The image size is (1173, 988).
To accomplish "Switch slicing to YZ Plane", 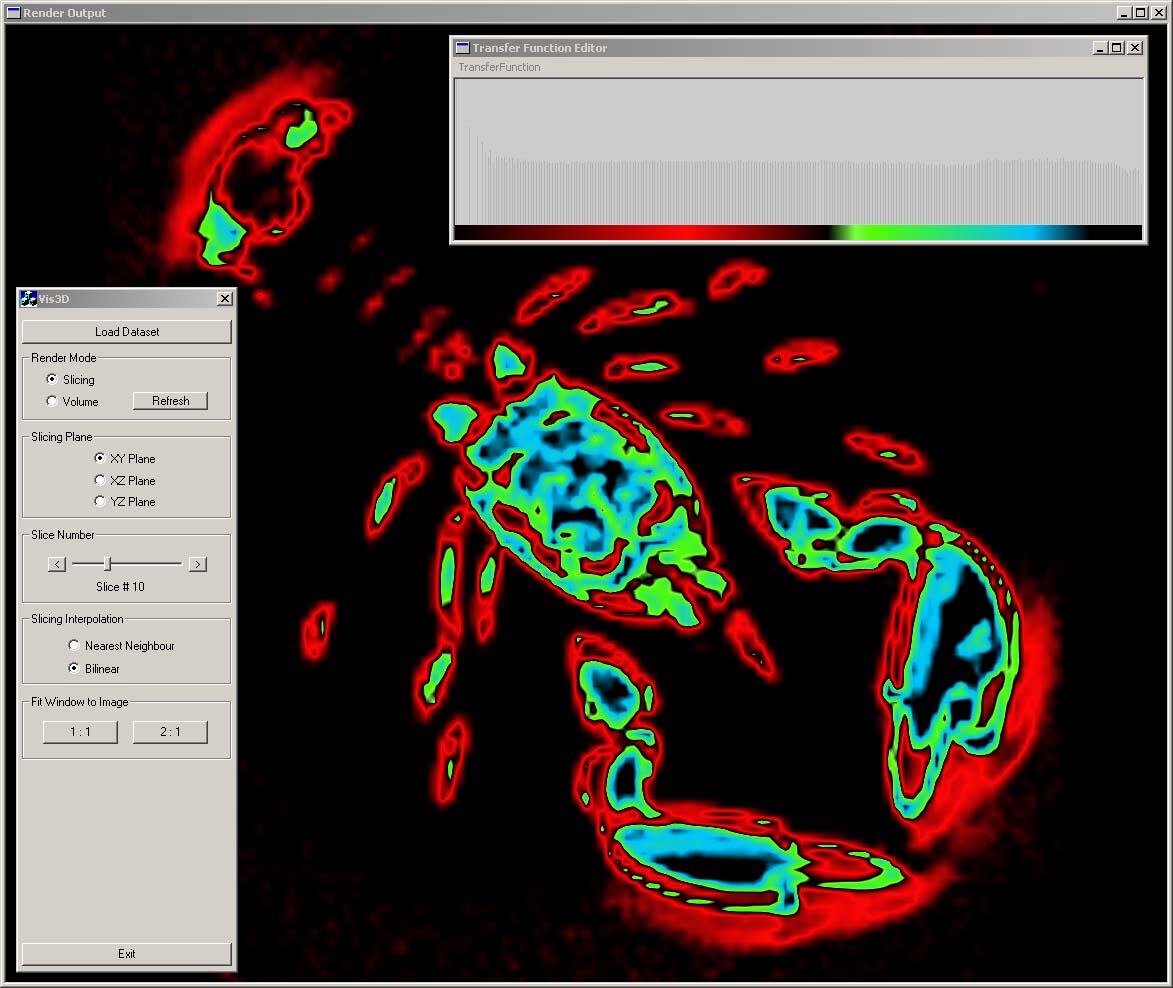I will (100, 501).
